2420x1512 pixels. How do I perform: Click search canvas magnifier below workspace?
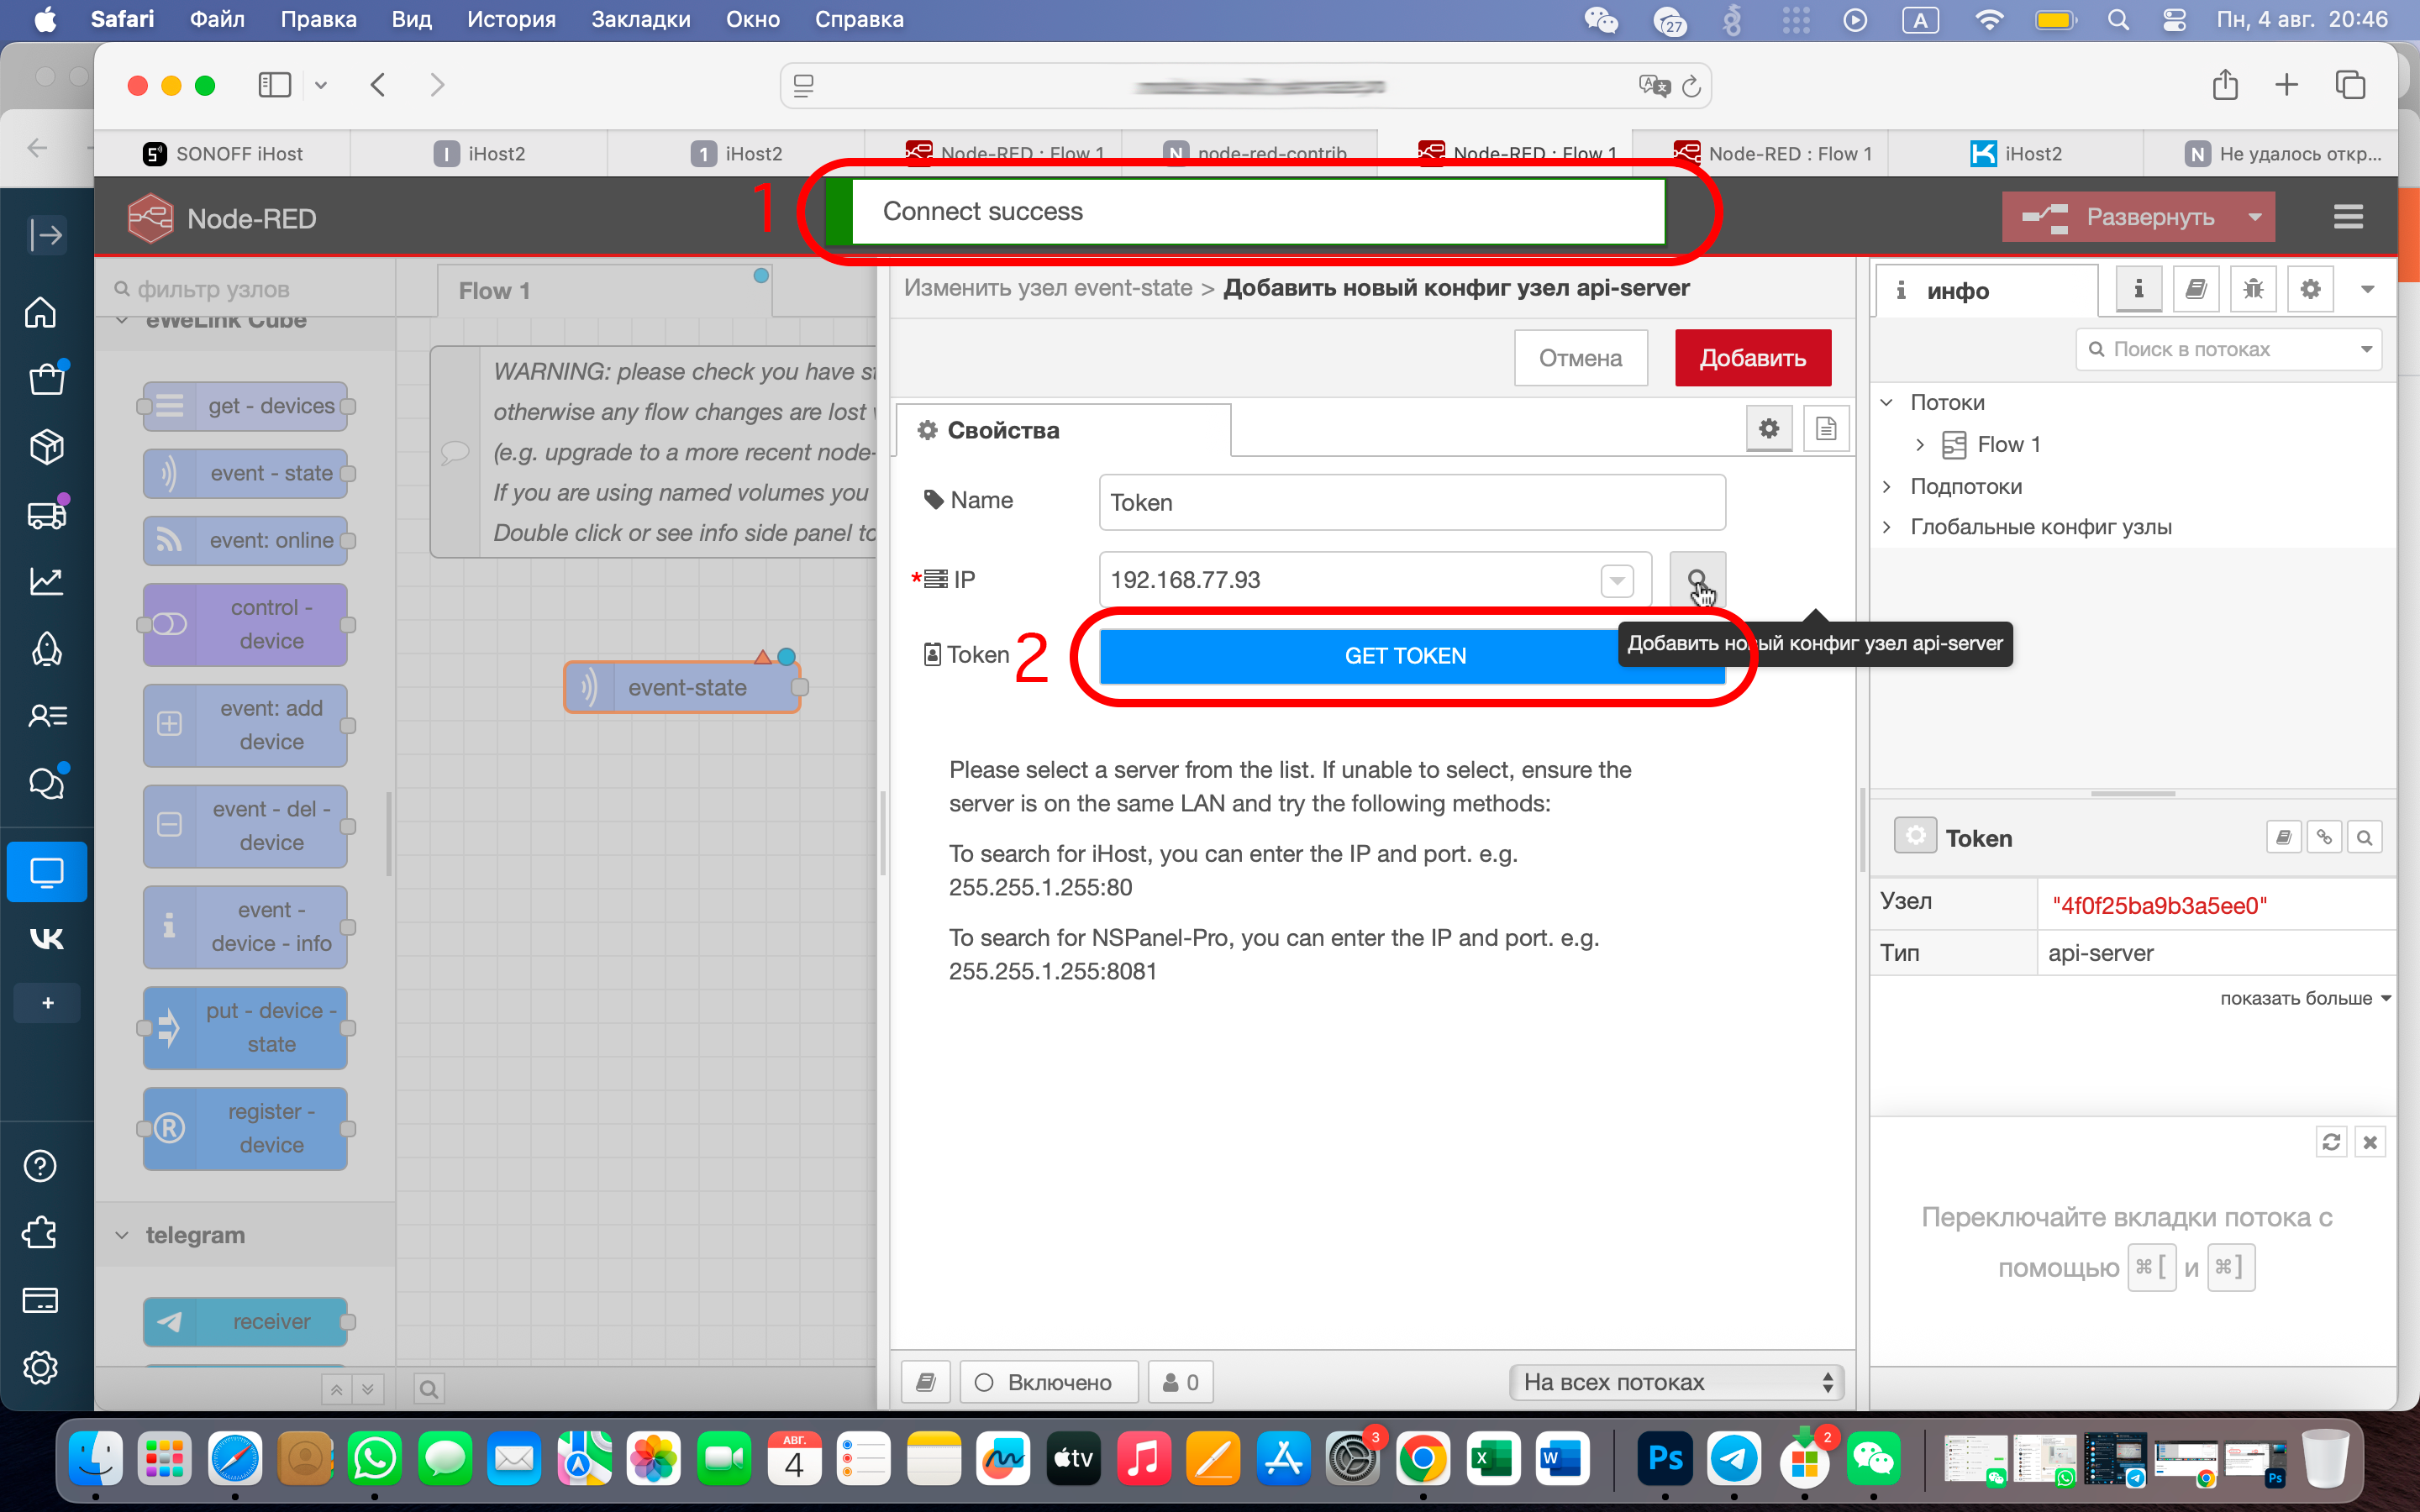[x=429, y=1389]
